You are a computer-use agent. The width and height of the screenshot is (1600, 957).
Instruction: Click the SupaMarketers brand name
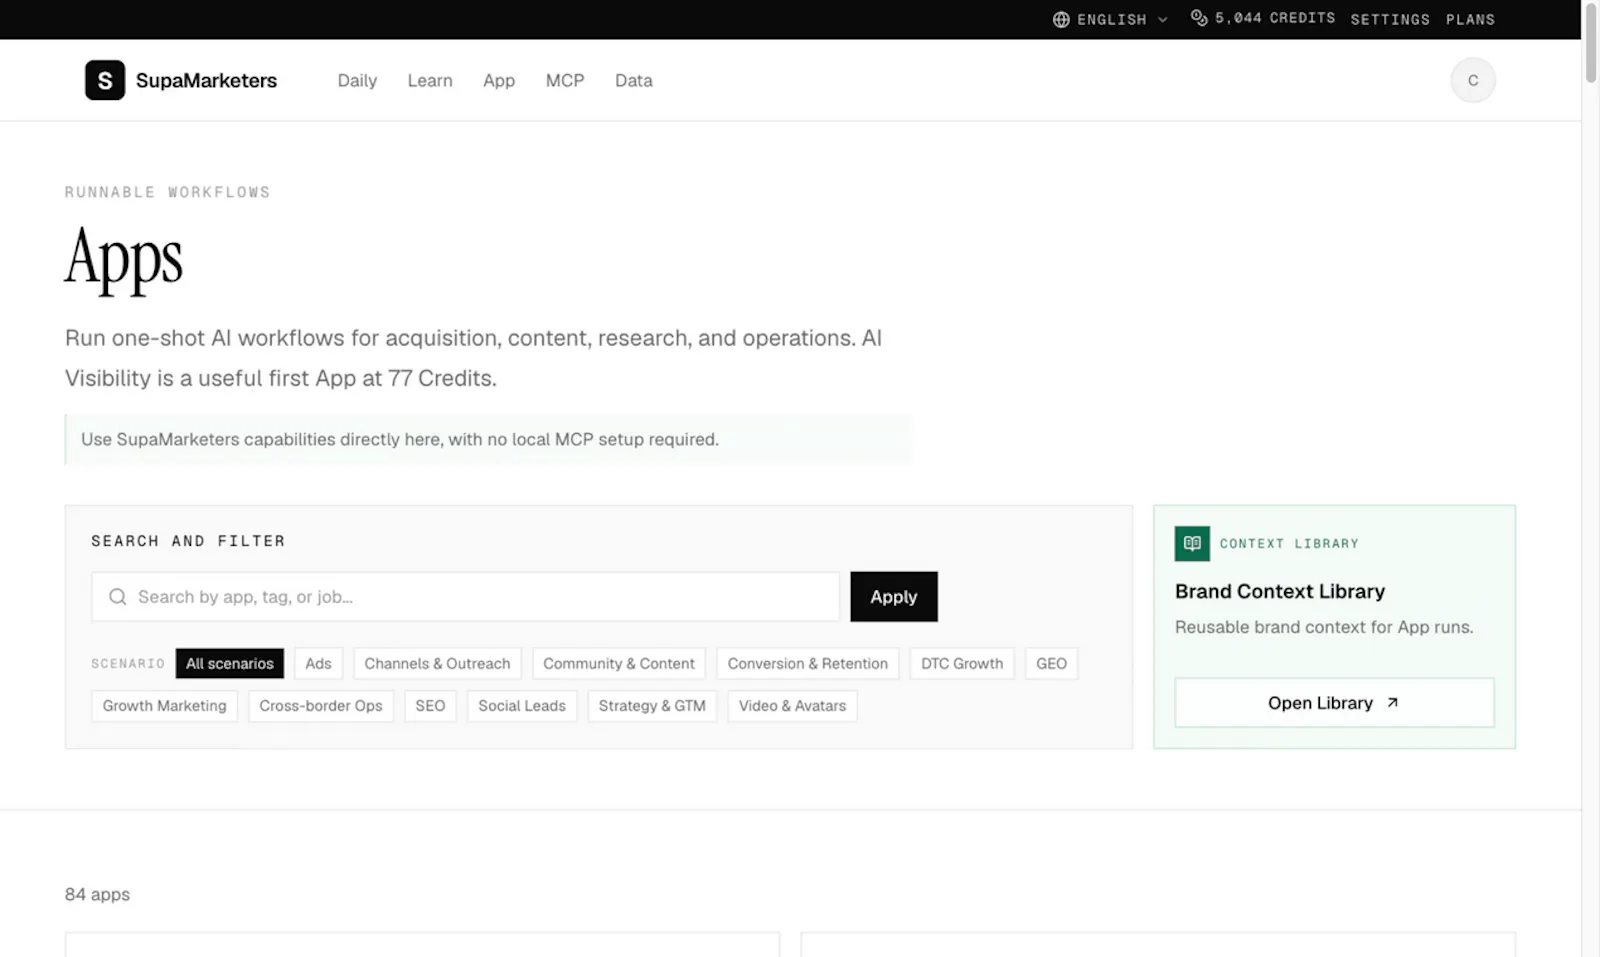[206, 80]
